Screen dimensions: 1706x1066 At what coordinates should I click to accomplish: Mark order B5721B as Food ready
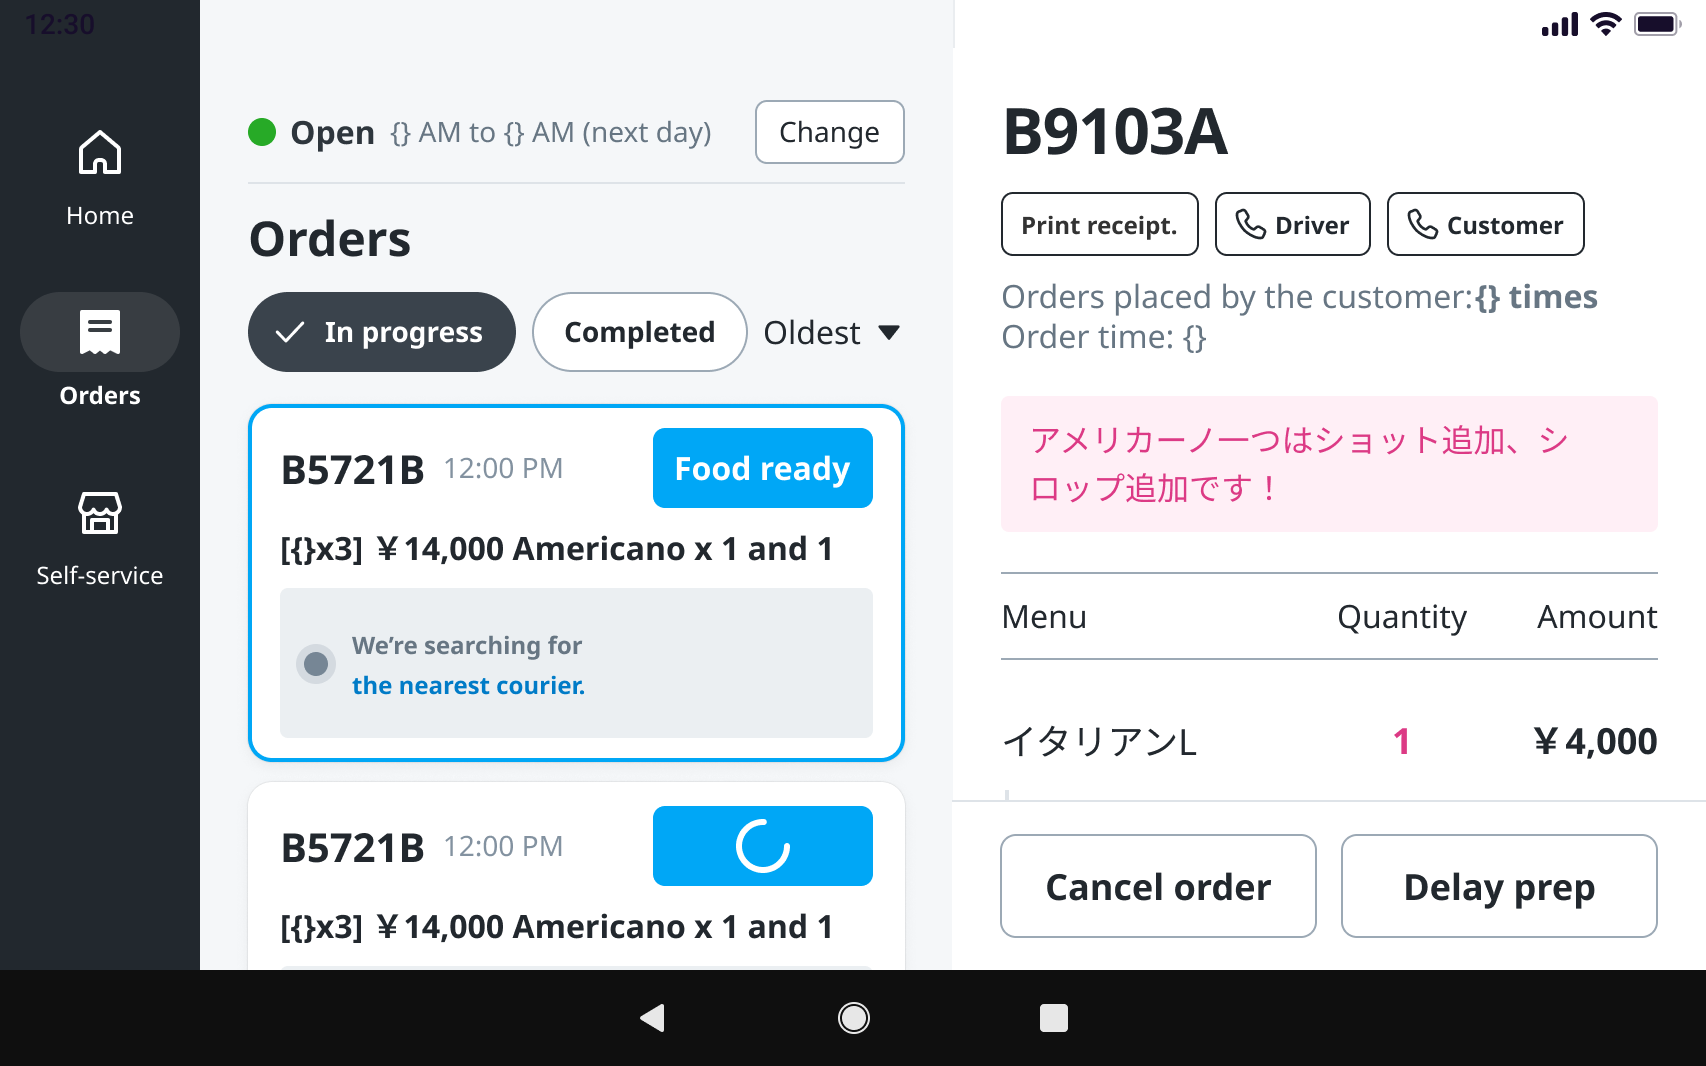click(x=763, y=468)
